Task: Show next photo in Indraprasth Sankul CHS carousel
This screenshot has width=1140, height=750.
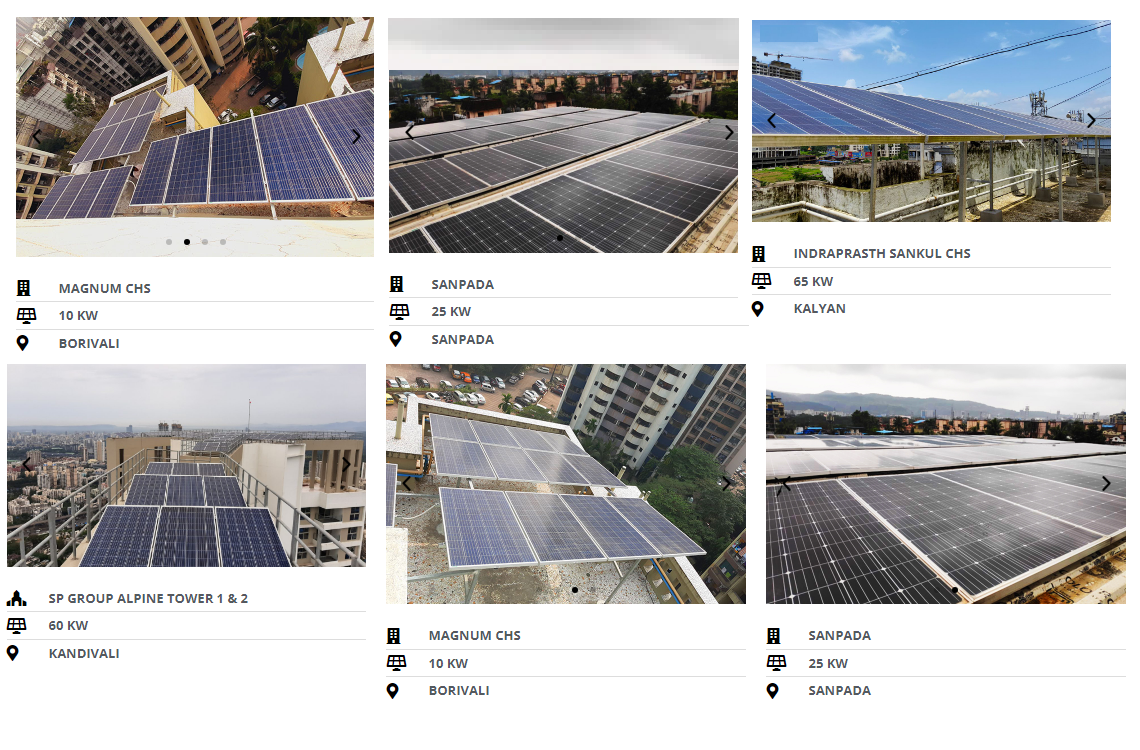Action: coord(1091,121)
